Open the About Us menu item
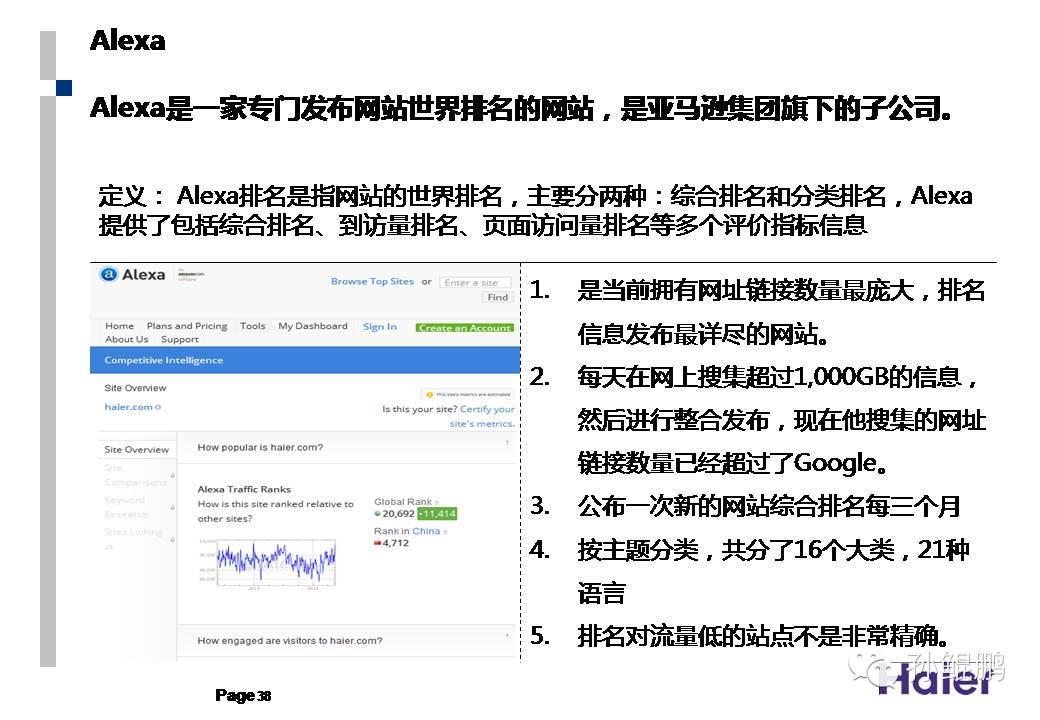The width and height of the screenshot is (1040, 720). click(127, 339)
